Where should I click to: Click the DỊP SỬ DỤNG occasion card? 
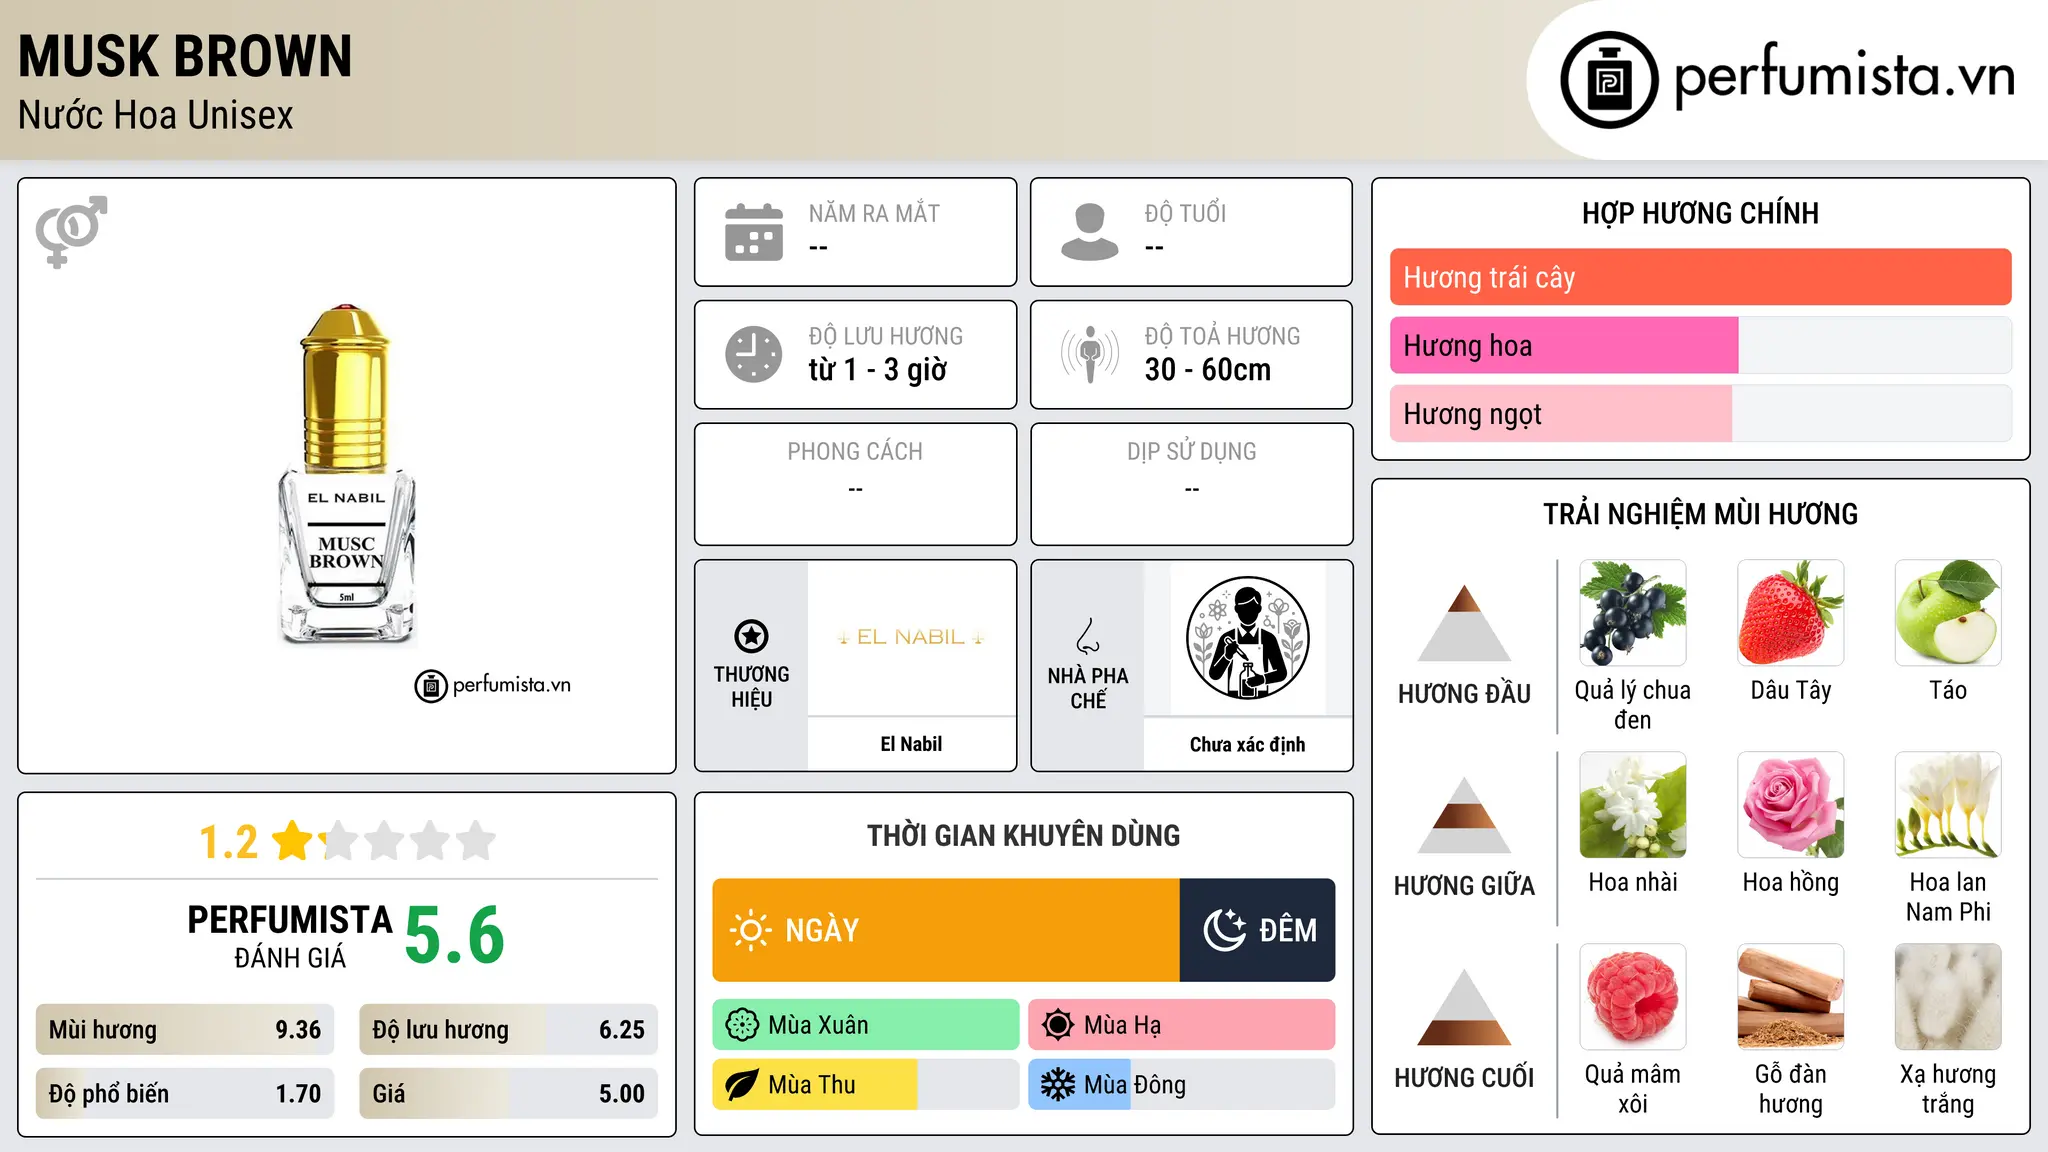tap(1191, 484)
